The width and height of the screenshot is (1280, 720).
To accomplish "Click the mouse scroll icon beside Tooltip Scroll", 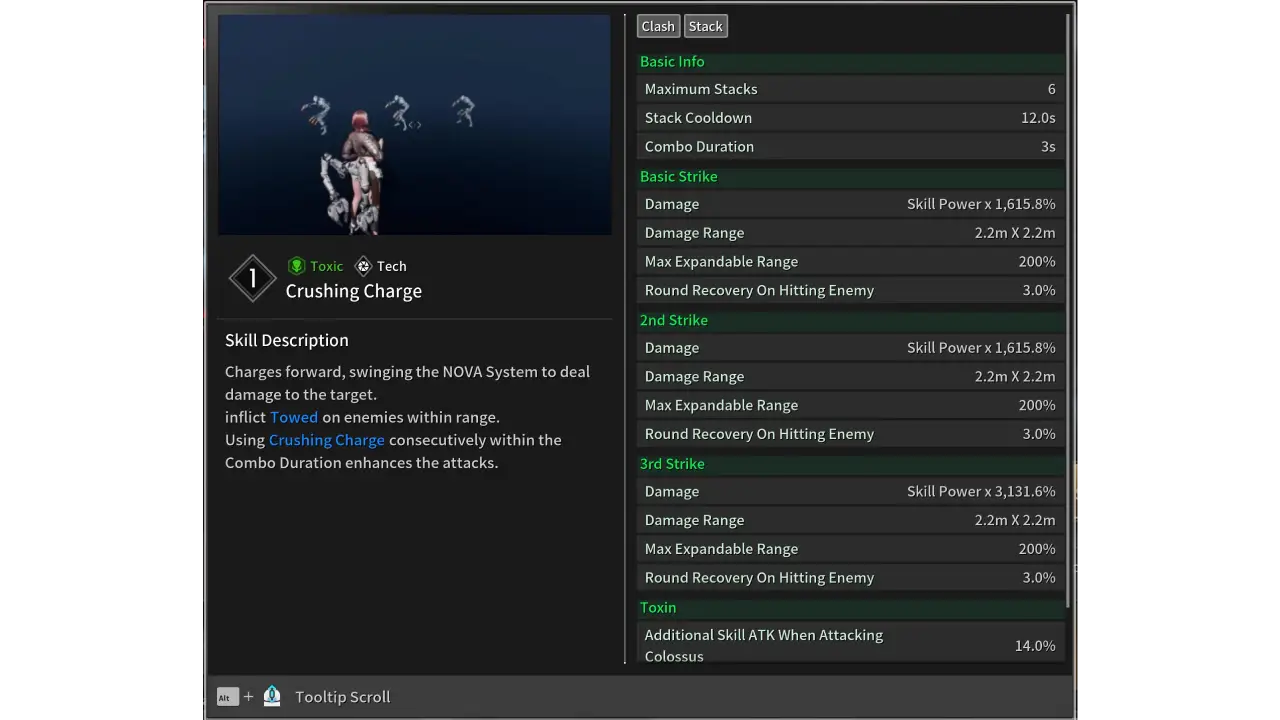I will 272,697.
